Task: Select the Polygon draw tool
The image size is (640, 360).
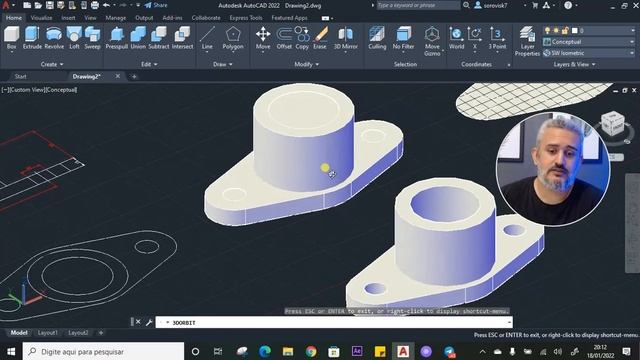Action: [x=233, y=38]
